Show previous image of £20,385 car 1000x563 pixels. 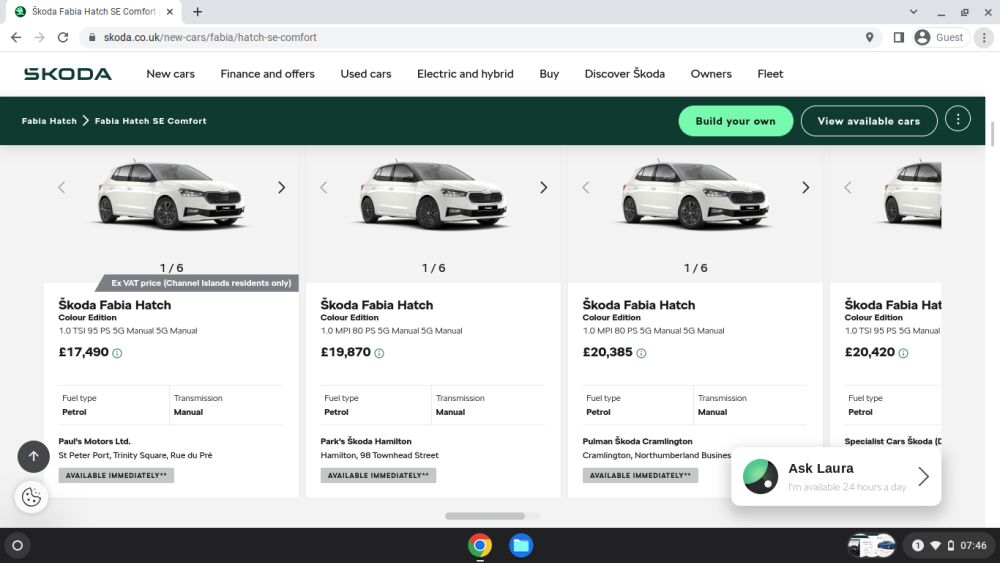point(585,187)
